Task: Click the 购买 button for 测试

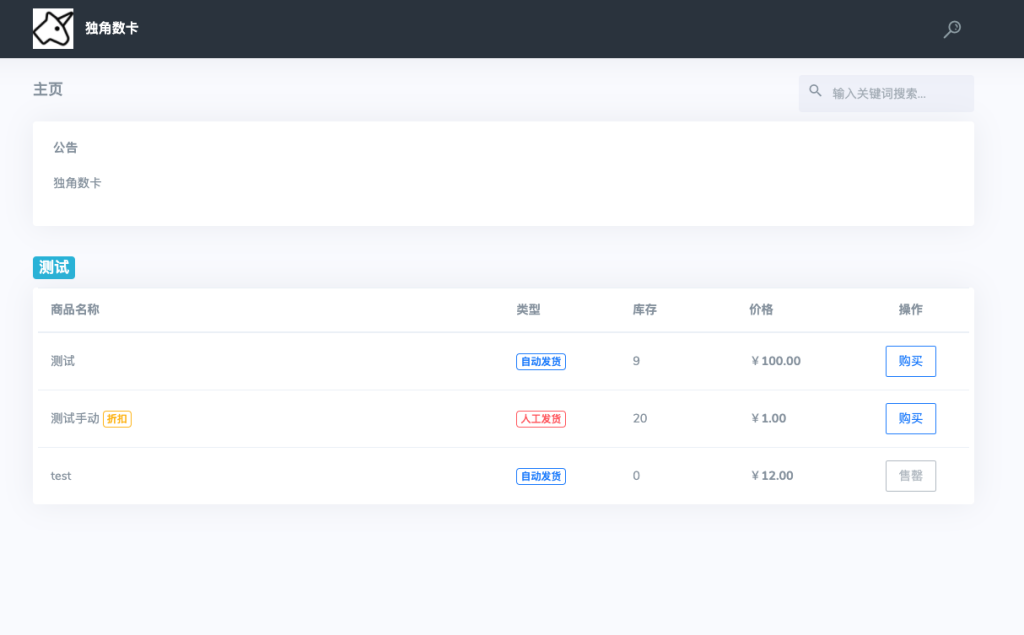Action: 910,361
